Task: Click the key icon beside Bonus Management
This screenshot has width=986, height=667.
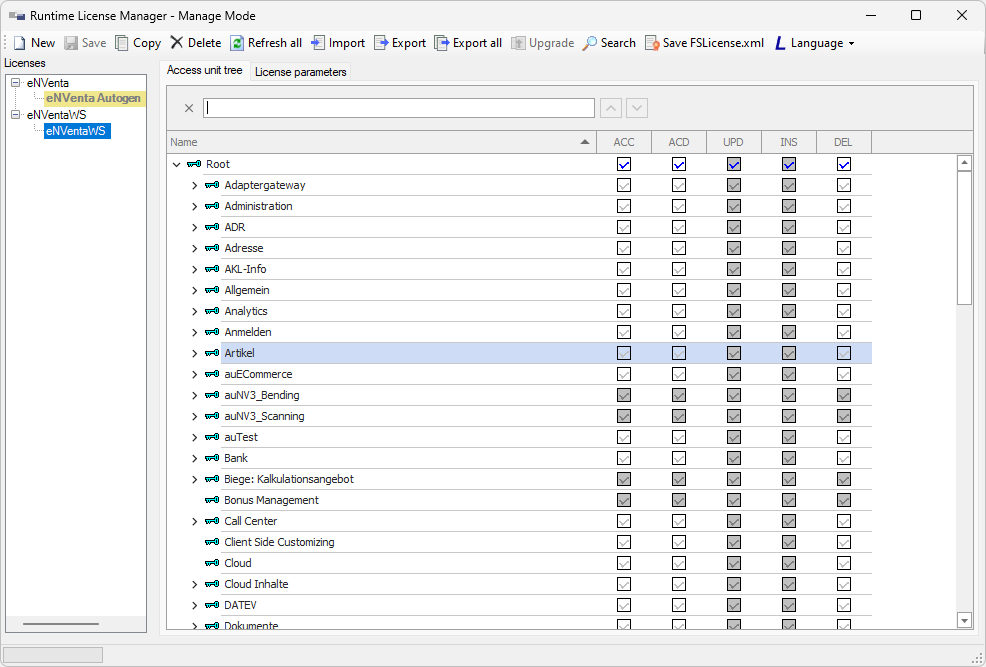Action: 213,500
